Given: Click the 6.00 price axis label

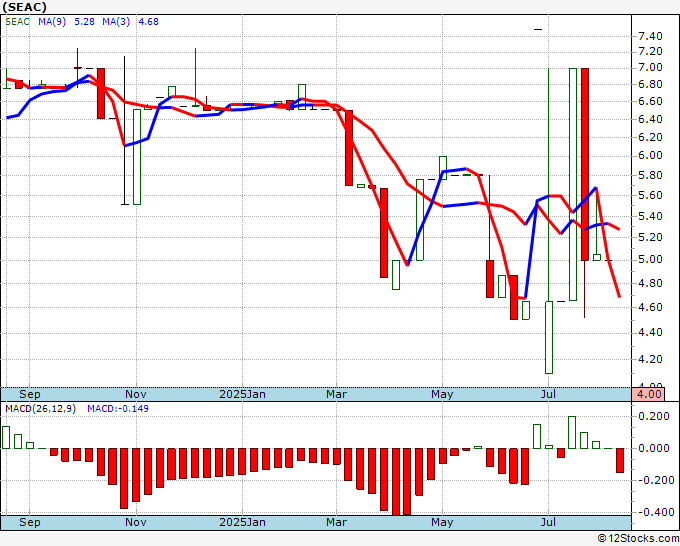Looking at the screenshot, I should pos(651,156).
